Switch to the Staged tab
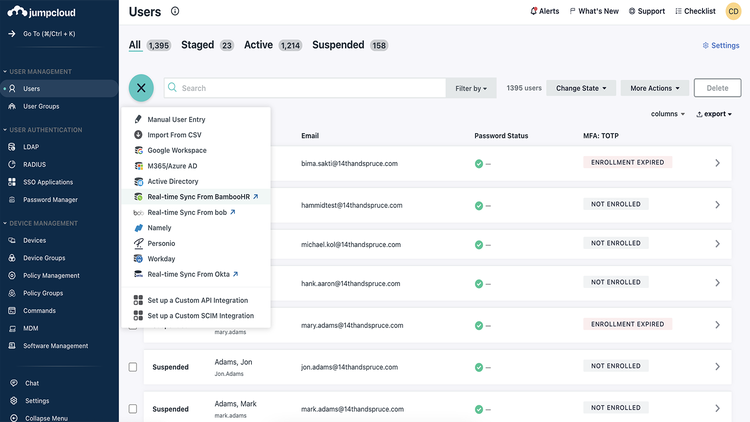 click(207, 45)
